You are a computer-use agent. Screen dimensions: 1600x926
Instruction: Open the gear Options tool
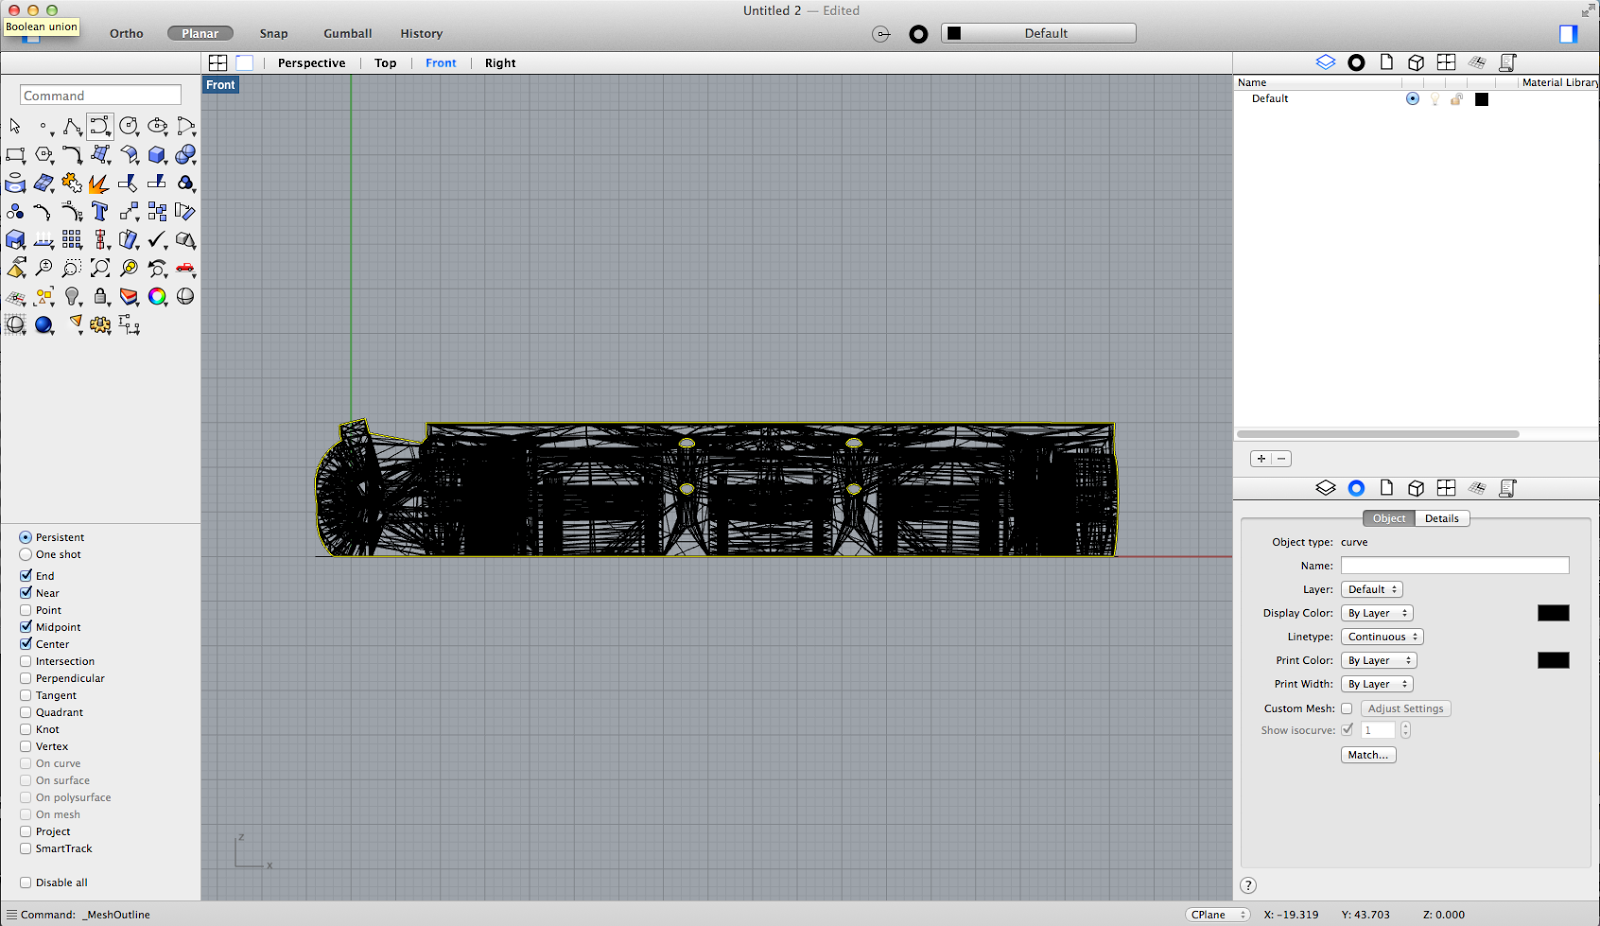[100, 325]
